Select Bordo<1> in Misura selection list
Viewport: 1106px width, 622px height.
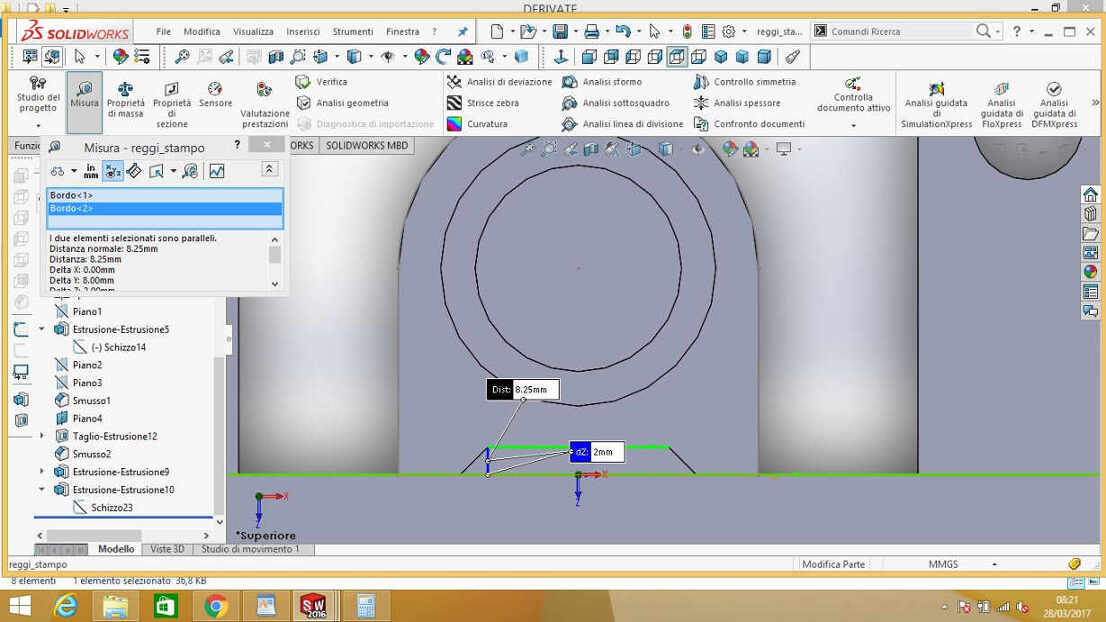tap(165, 195)
